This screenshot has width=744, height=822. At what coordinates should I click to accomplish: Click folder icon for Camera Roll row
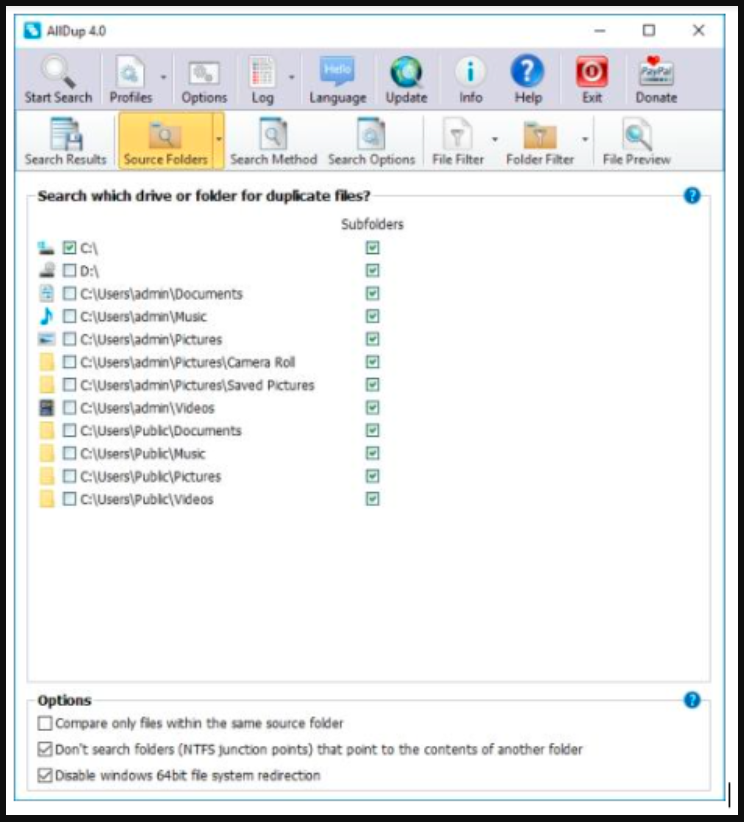pyautogui.click(x=46, y=362)
